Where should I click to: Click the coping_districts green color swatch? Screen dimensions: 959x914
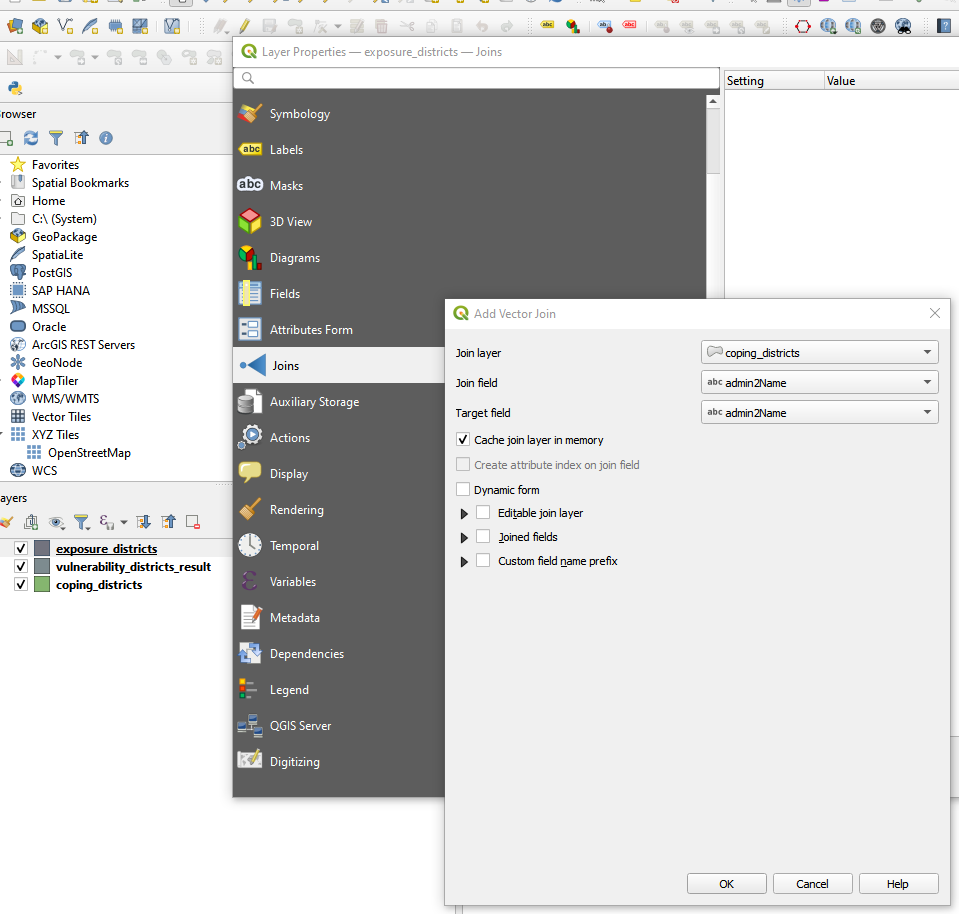[42, 585]
